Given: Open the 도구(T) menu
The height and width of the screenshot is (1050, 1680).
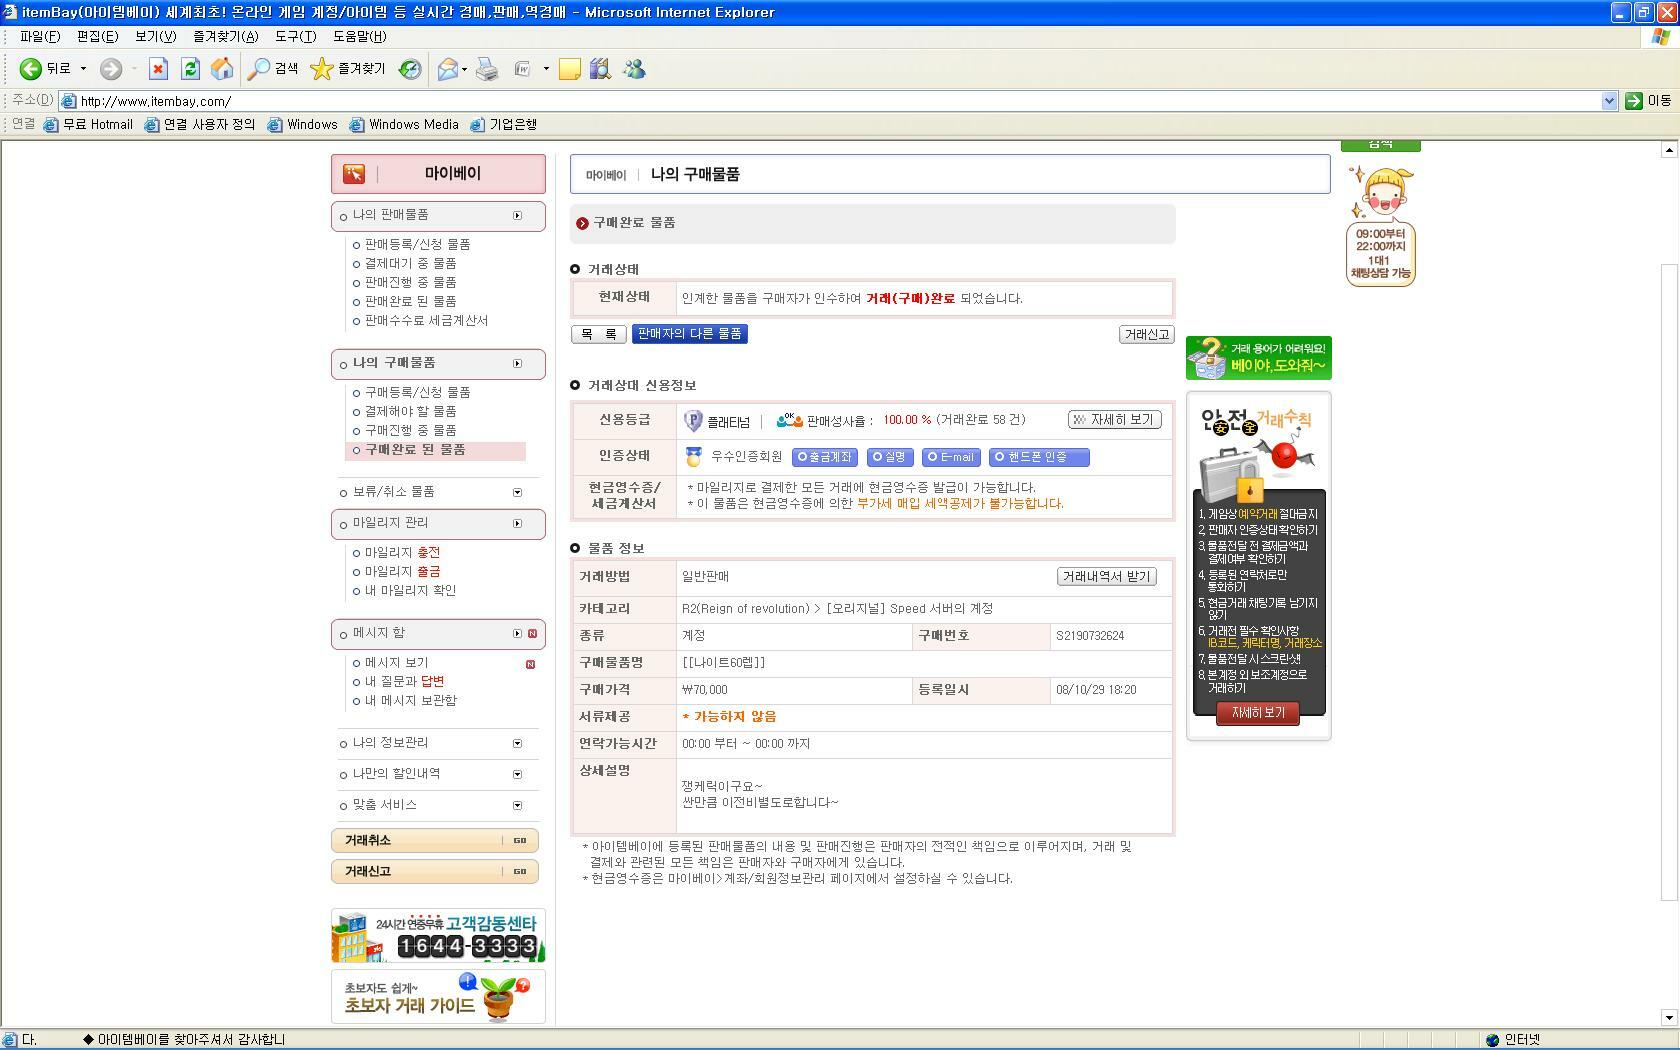Looking at the screenshot, I should coord(297,36).
